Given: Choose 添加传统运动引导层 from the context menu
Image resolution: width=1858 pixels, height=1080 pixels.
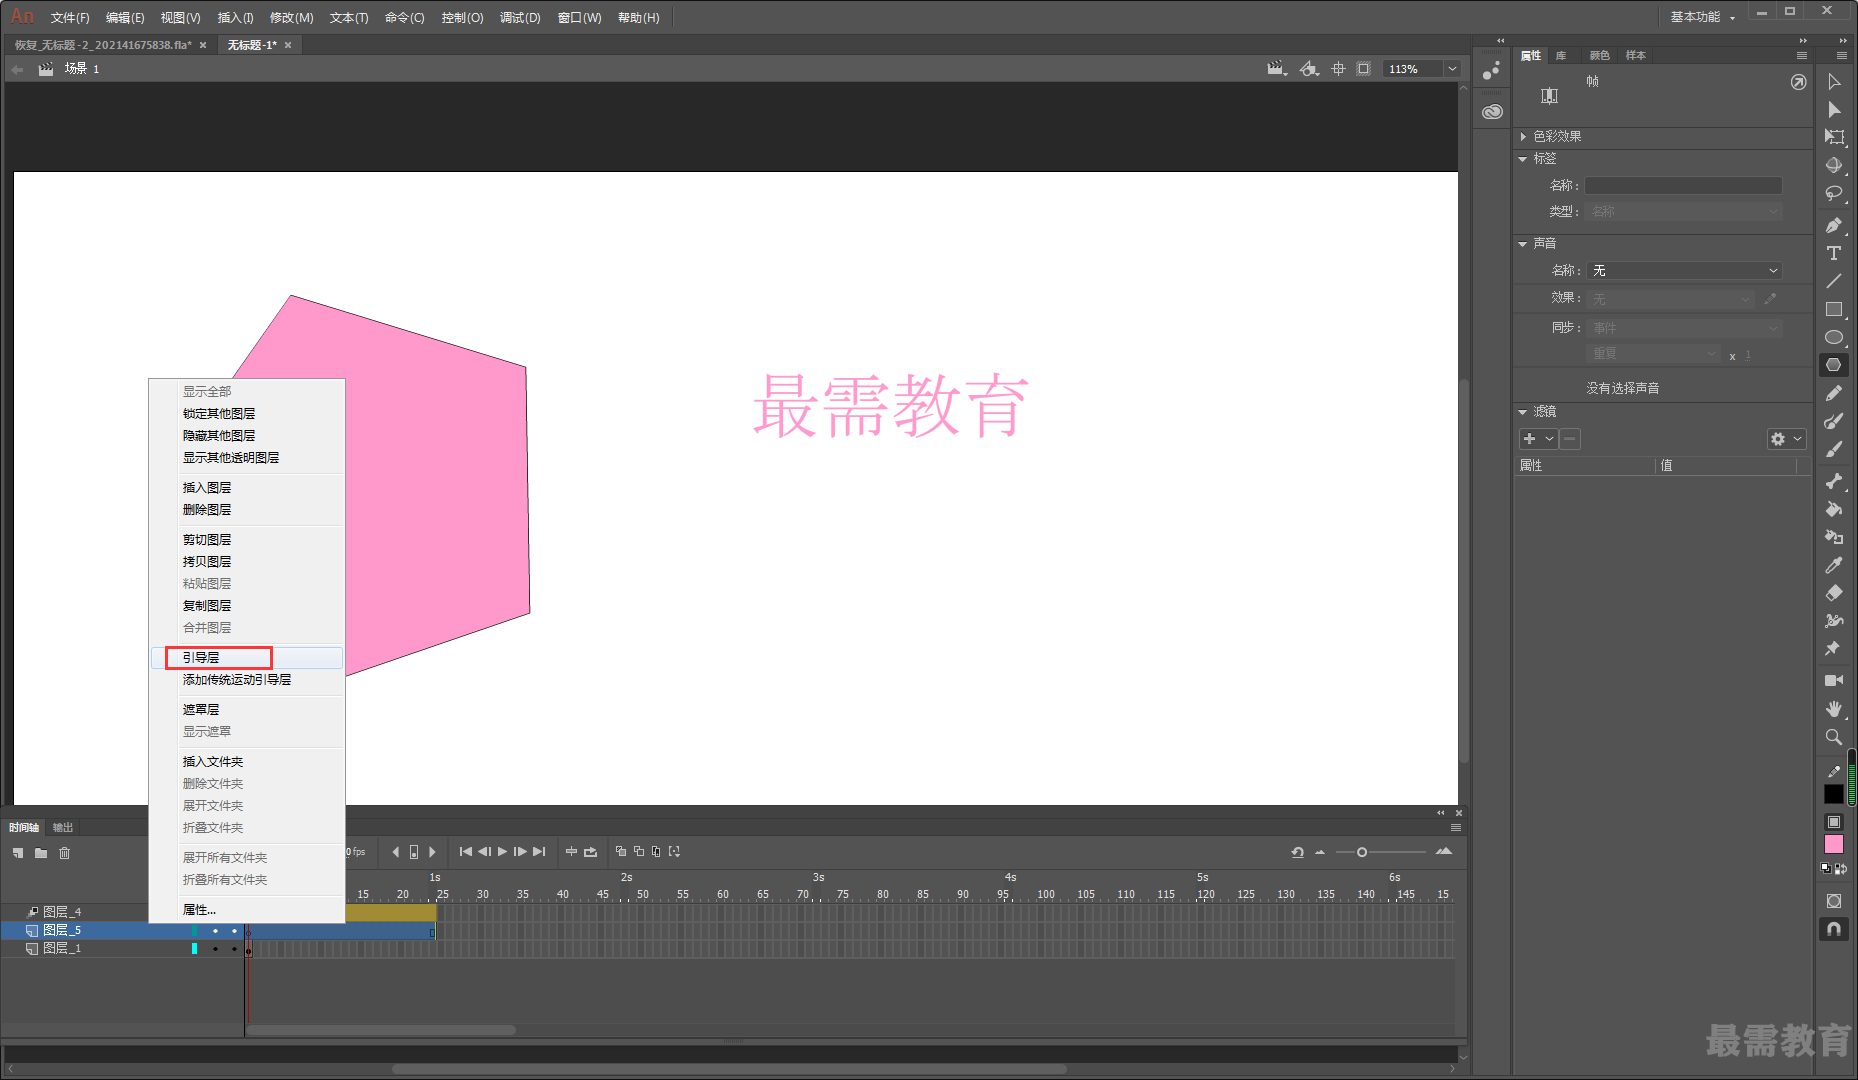Looking at the screenshot, I should (247, 679).
